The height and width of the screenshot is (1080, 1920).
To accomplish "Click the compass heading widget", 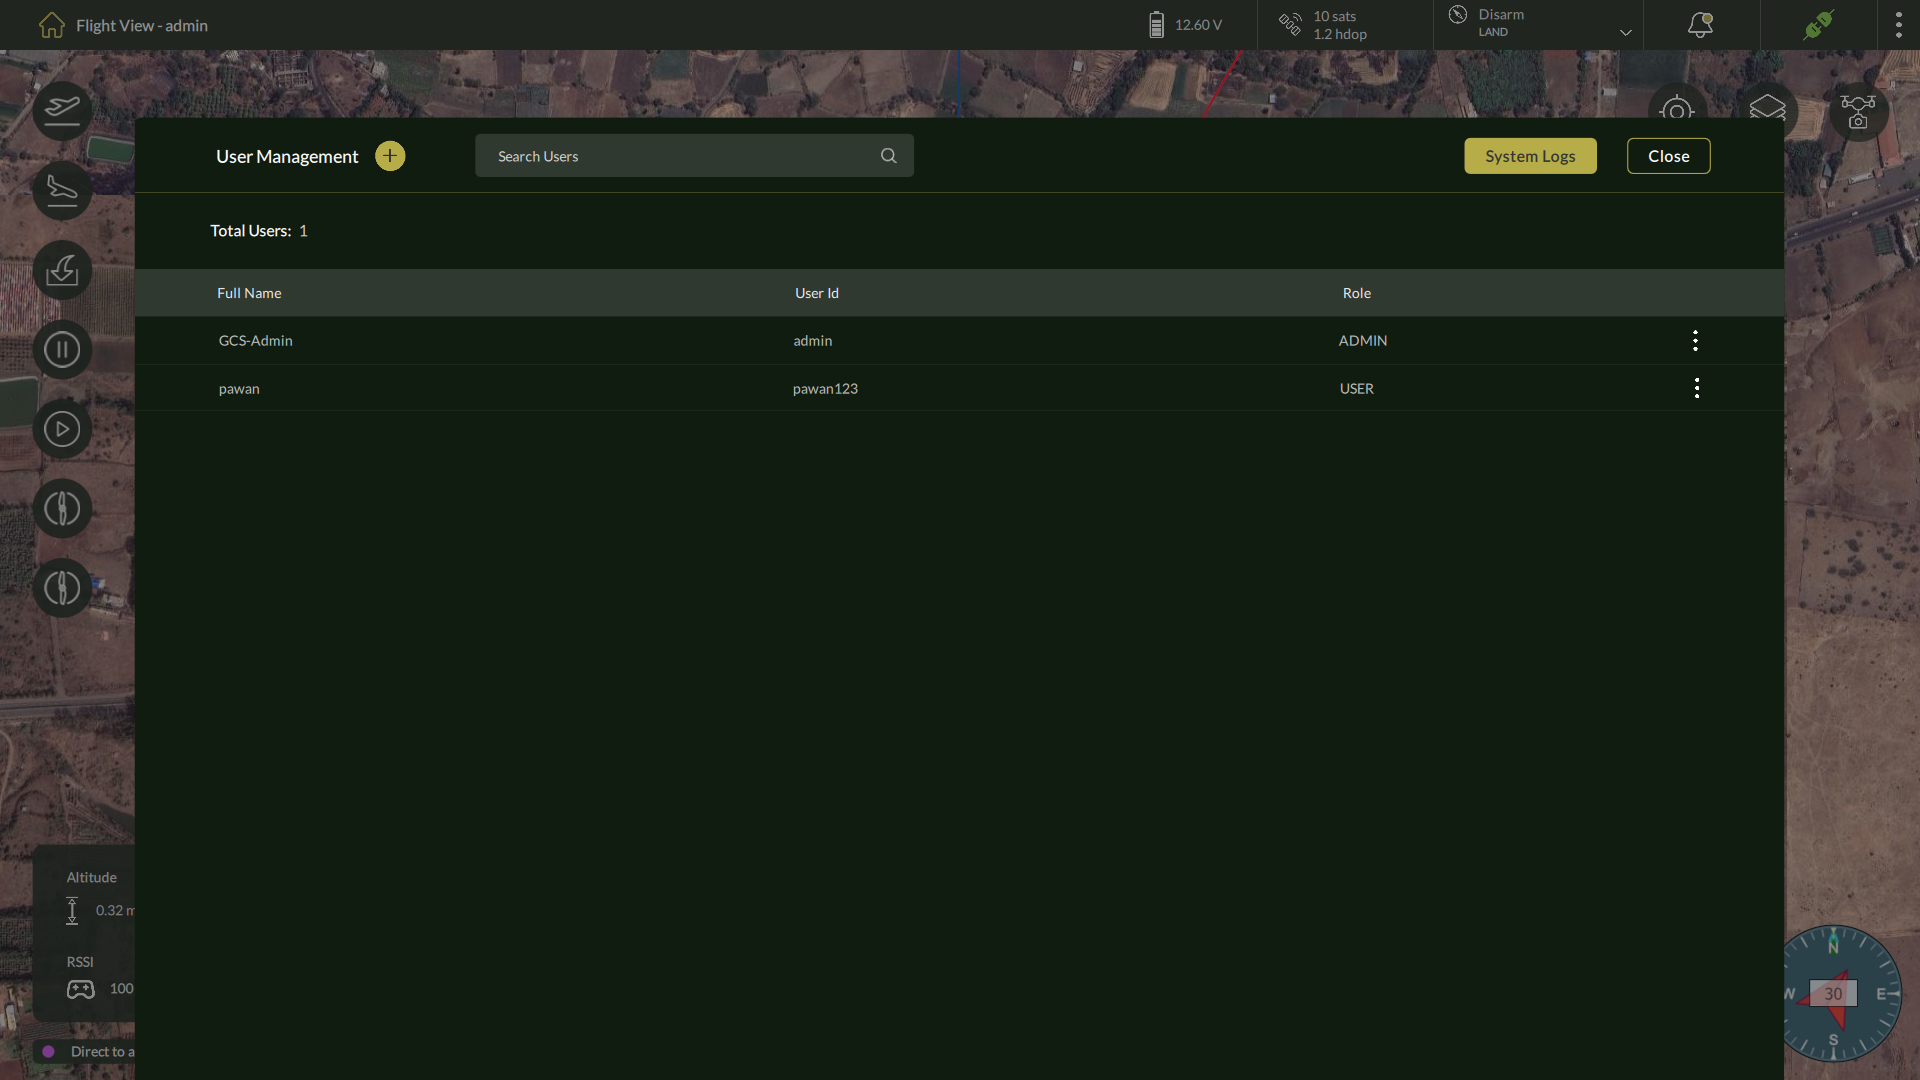I will (1833, 993).
